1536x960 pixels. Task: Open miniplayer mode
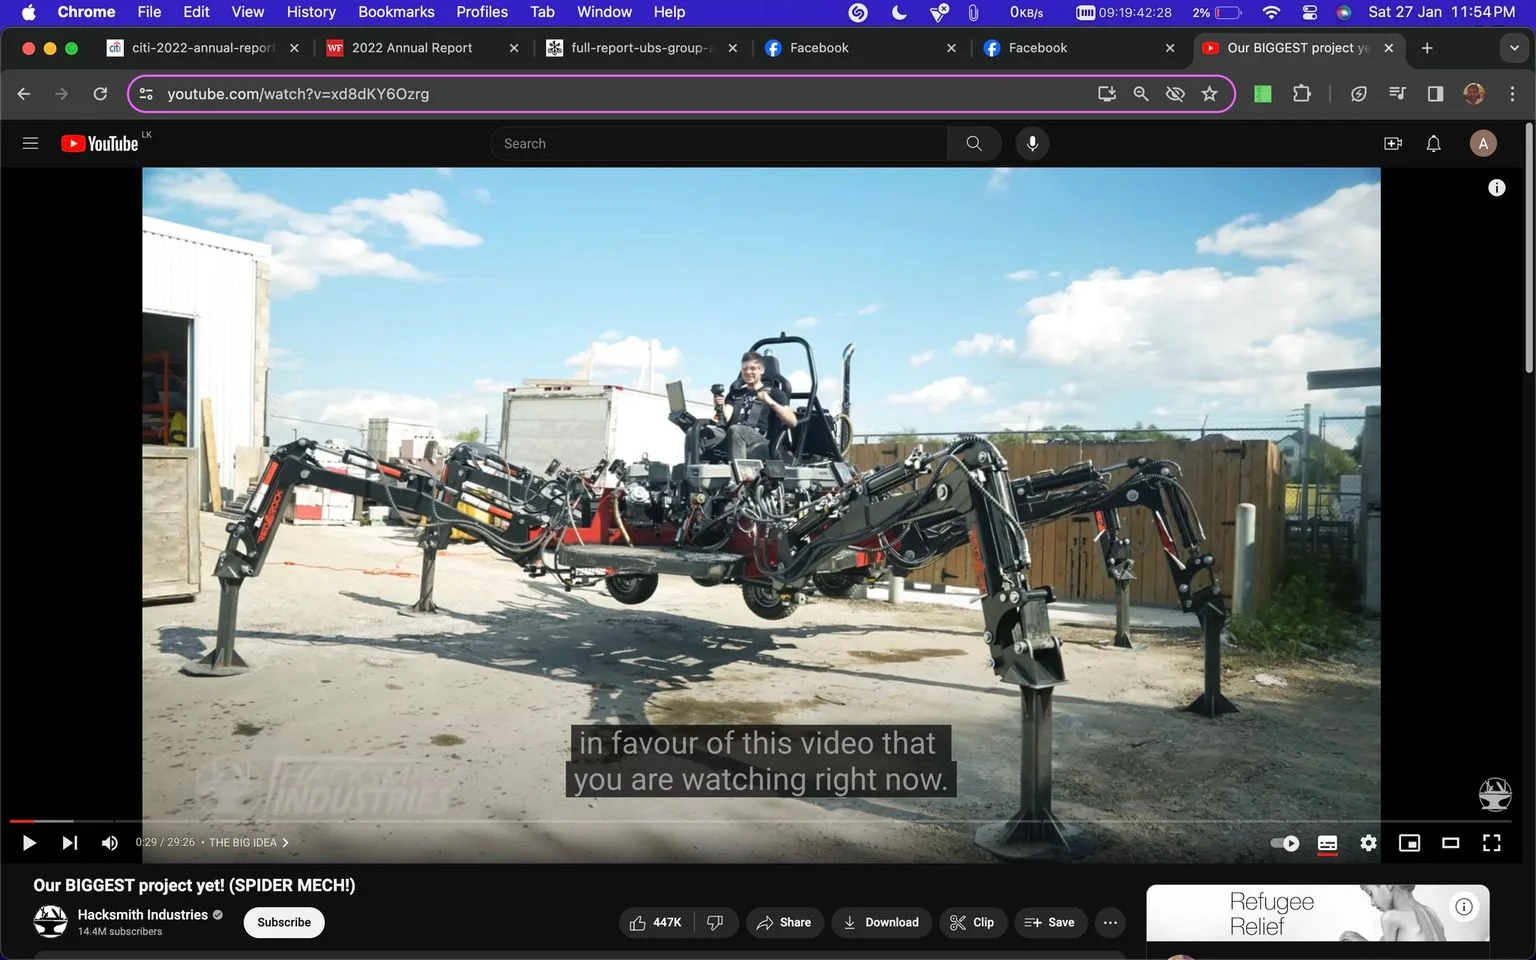(1409, 843)
